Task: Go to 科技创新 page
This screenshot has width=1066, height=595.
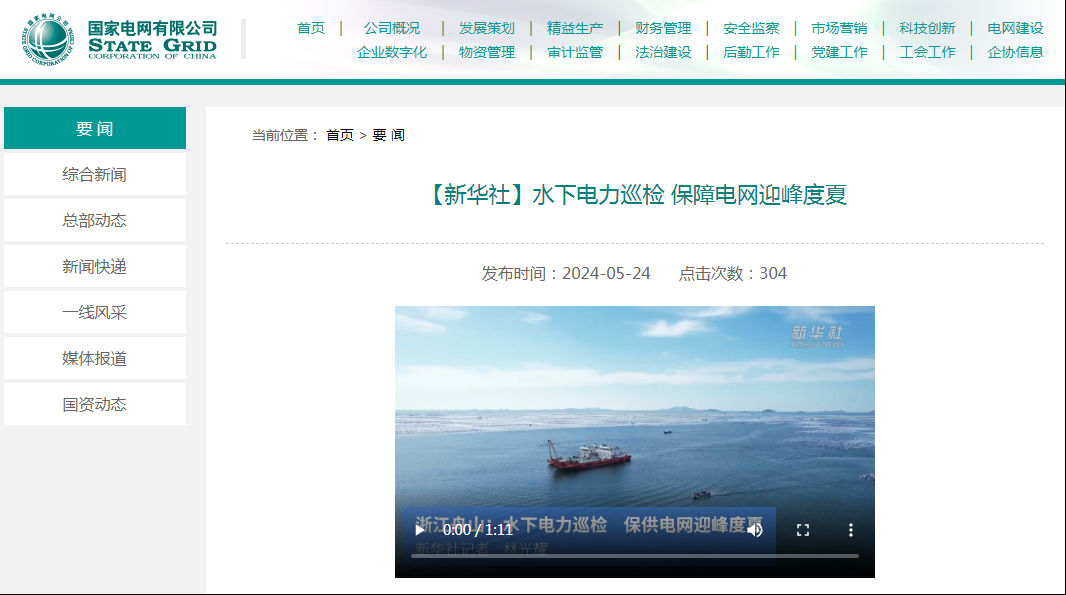Action: coord(927,29)
